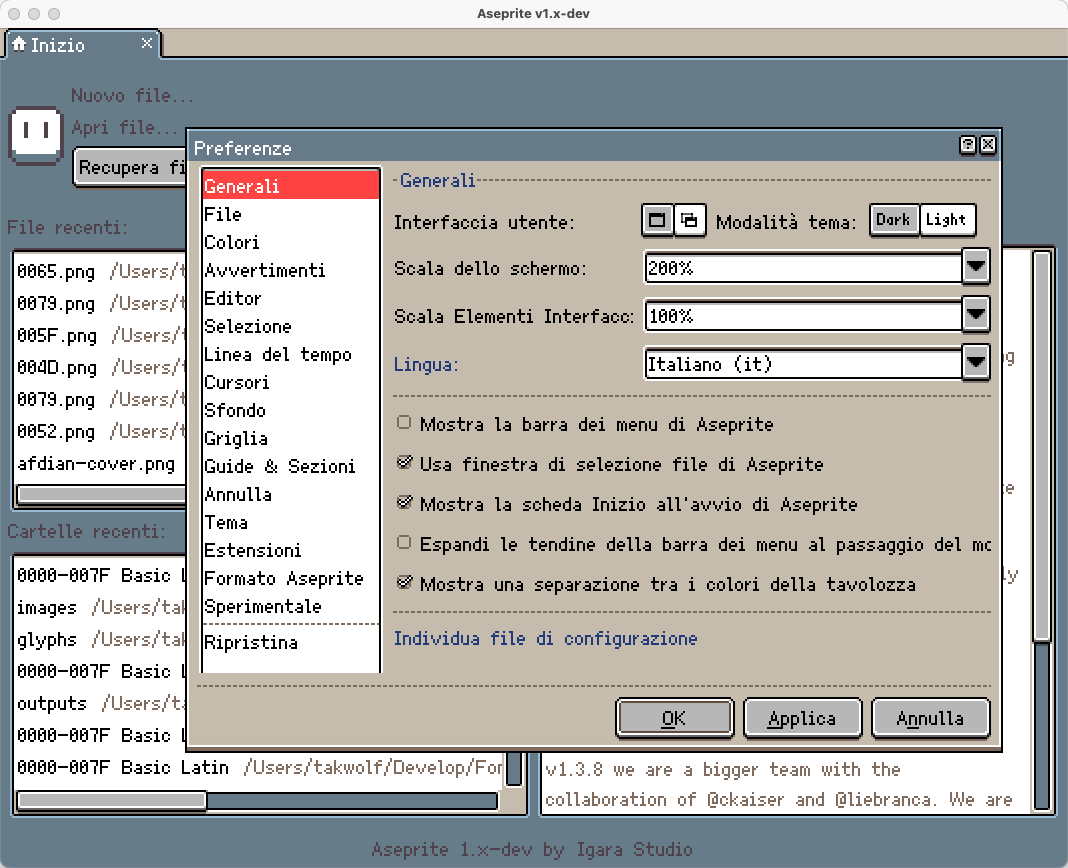Click the help icon in Preferenze title bar

tap(967, 144)
